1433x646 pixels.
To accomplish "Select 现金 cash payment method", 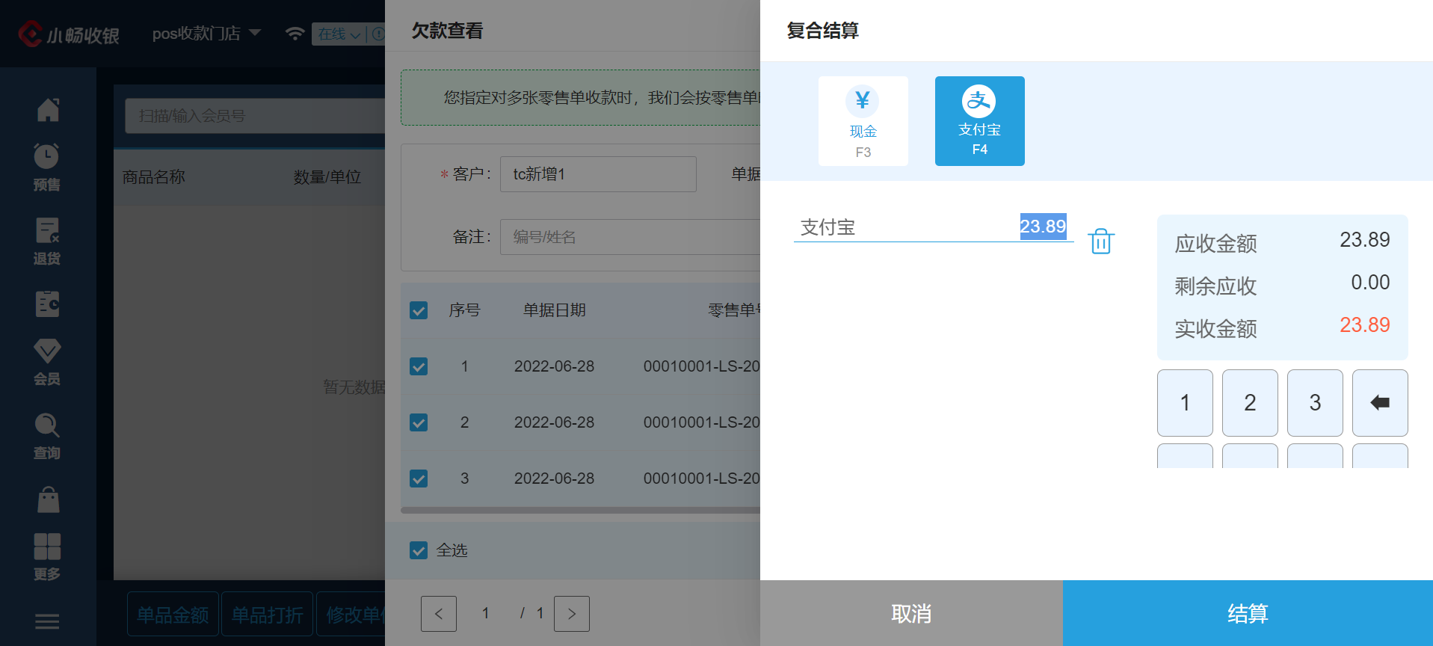I will [x=863, y=121].
